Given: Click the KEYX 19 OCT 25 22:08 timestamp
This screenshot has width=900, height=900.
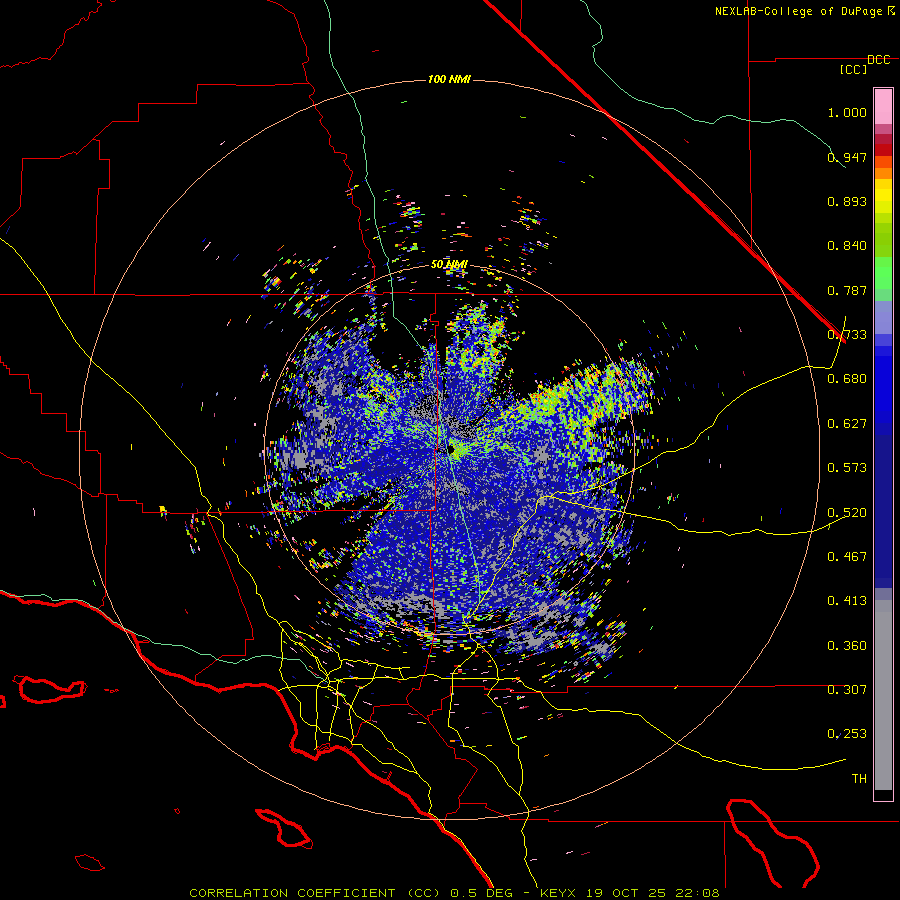Looking at the screenshot, I should tap(630, 893).
